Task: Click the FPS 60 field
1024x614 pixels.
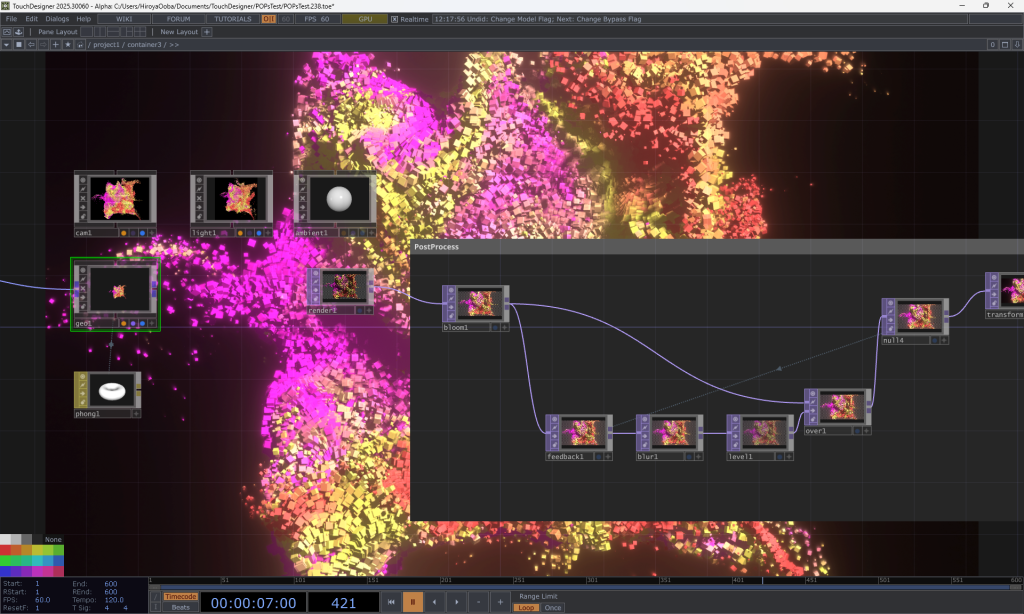Action: (317, 19)
